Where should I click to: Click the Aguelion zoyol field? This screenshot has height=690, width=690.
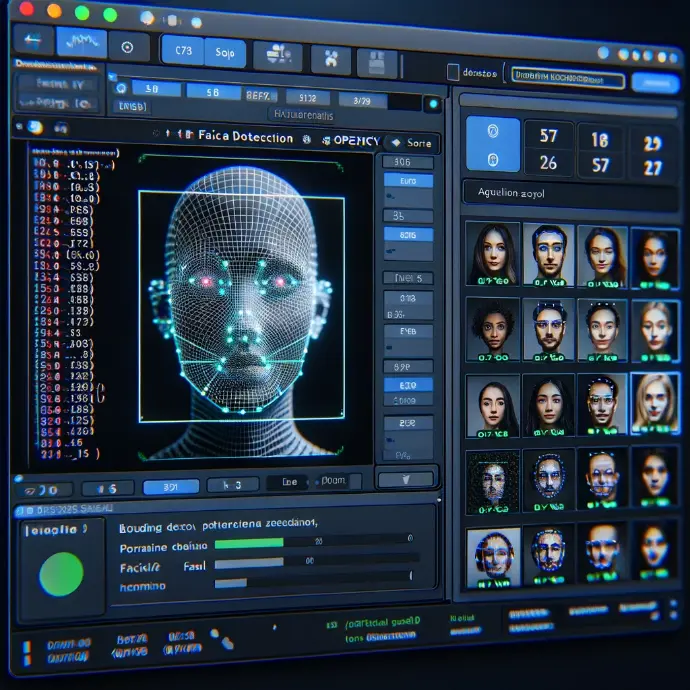click(569, 196)
